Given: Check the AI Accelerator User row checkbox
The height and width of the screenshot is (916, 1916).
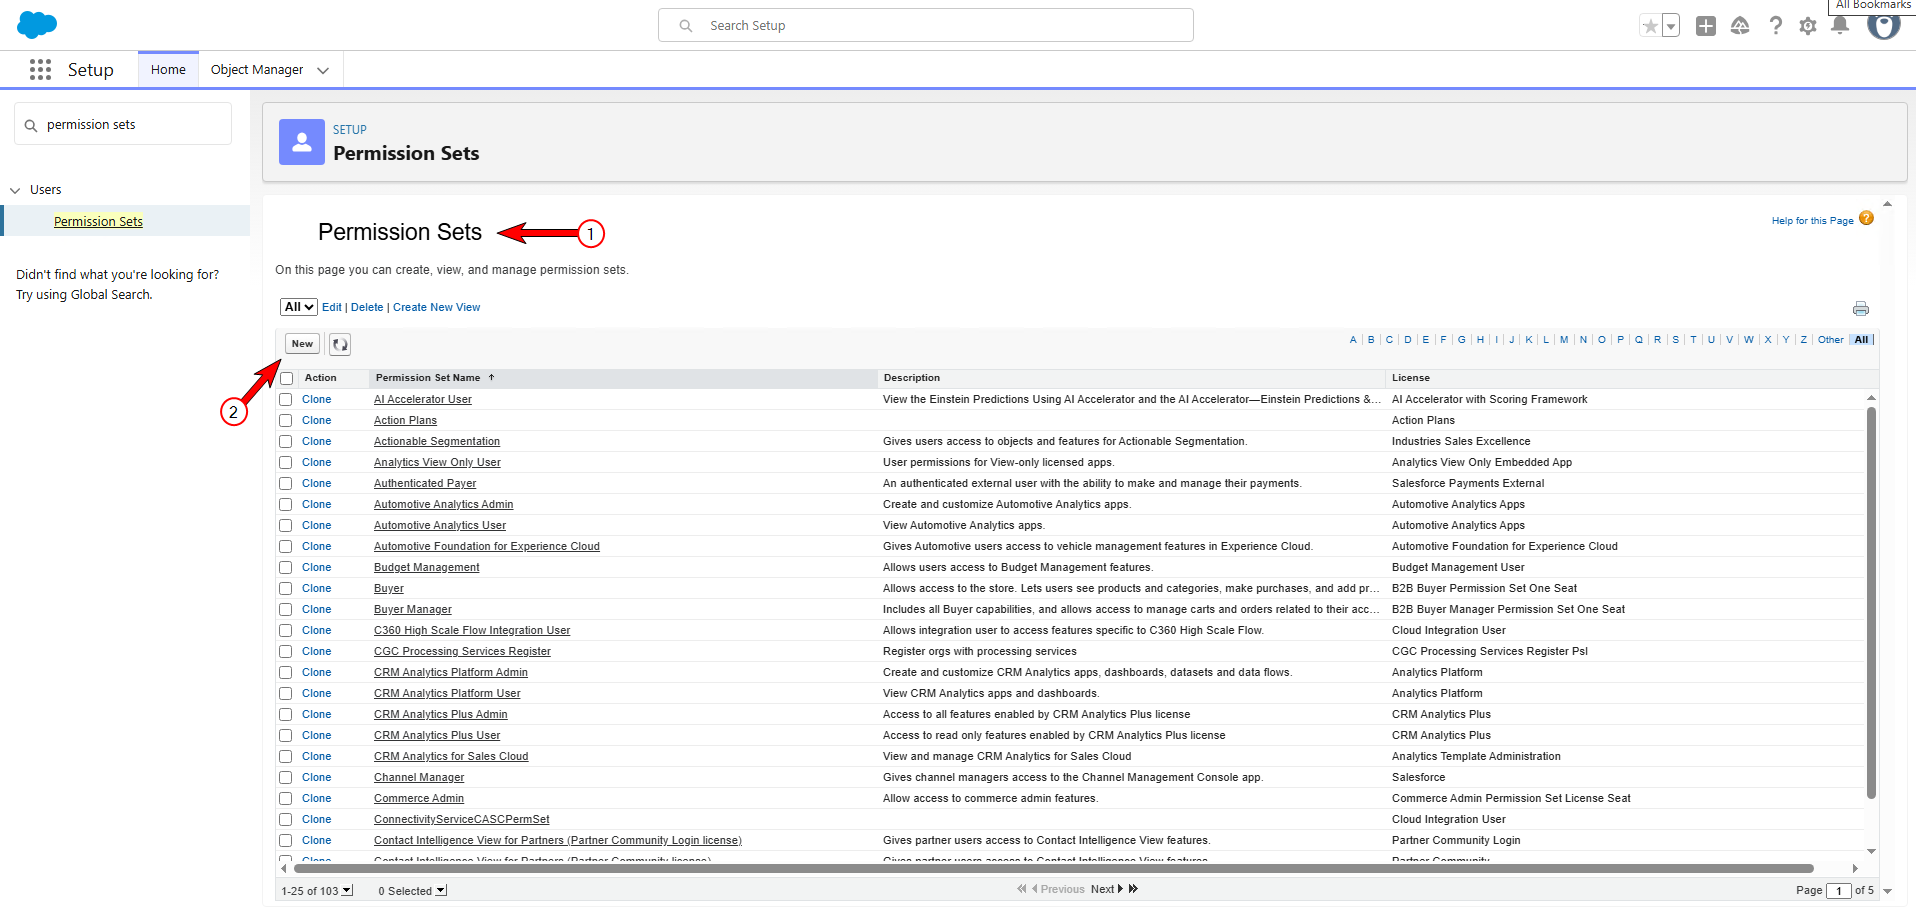Looking at the screenshot, I should point(286,399).
